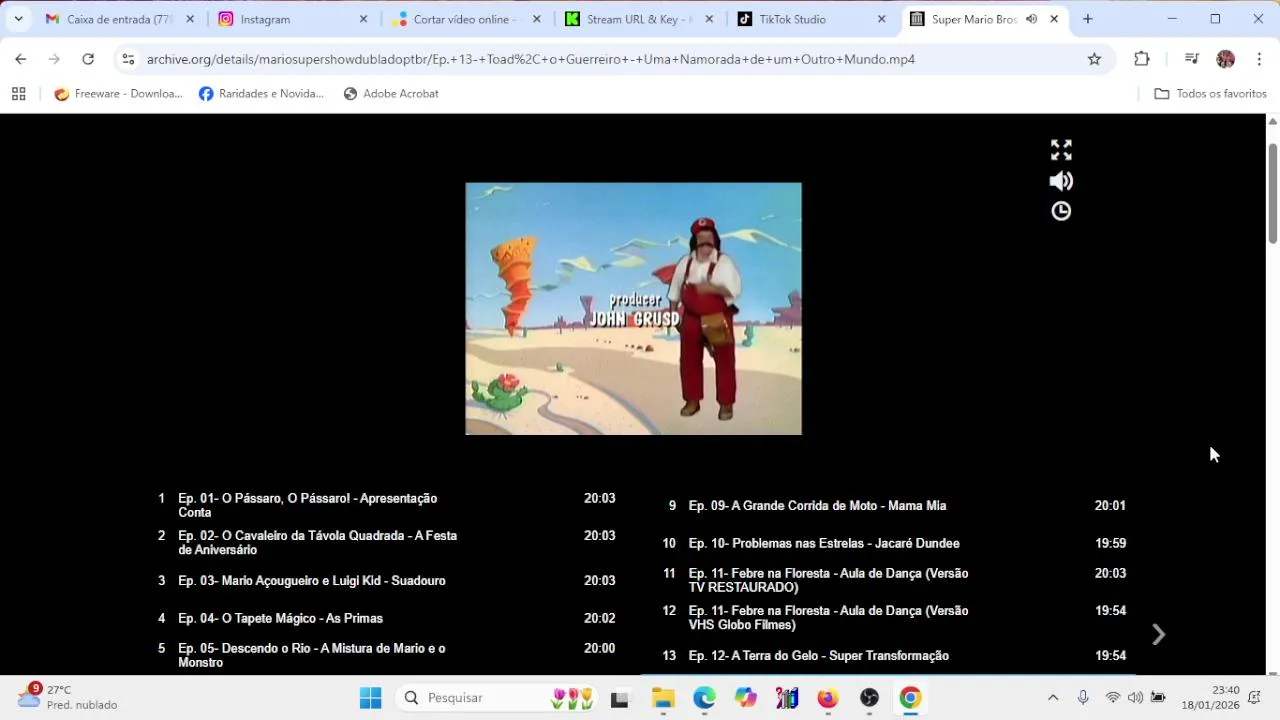Viewport: 1280px width, 720px height.
Task: Open playback speed clock icon in player
Action: point(1061,211)
